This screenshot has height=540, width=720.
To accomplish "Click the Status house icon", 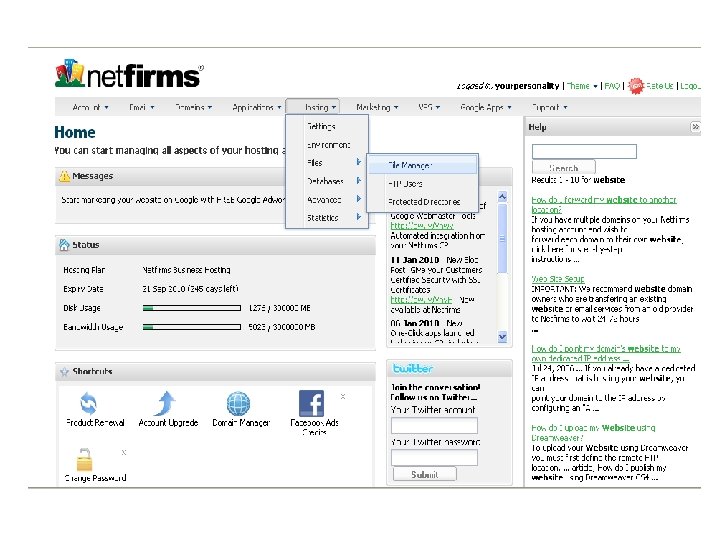I will pyautogui.click(x=64, y=245).
